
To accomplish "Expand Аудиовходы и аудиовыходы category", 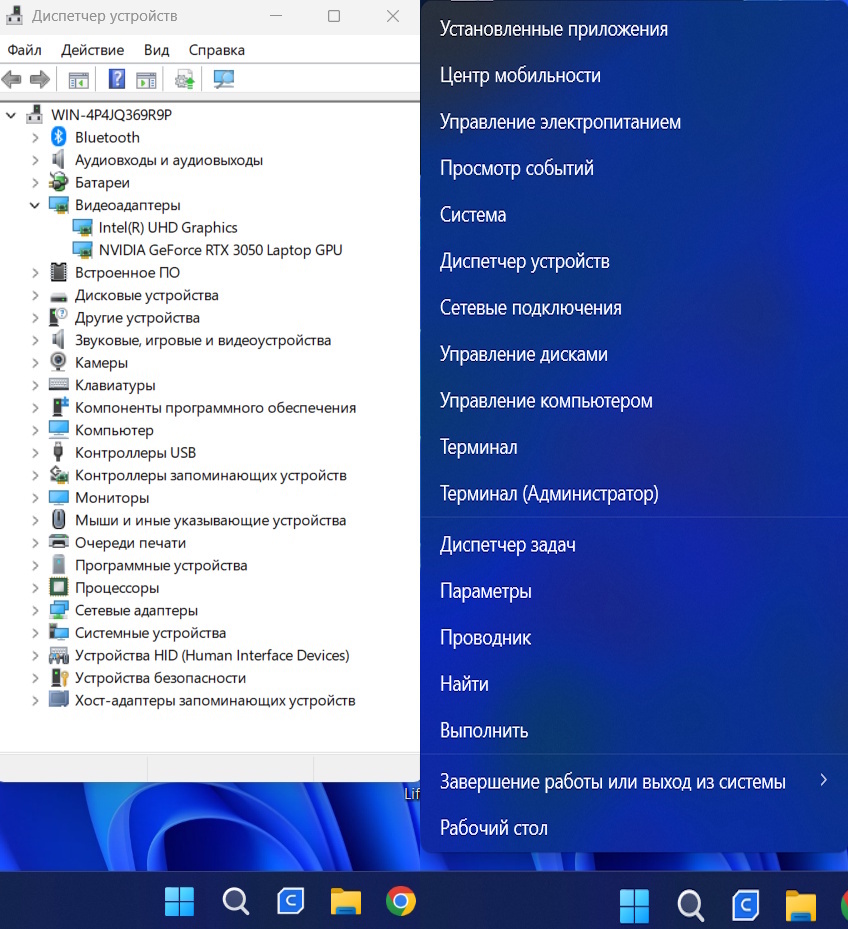I will [34, 160].
